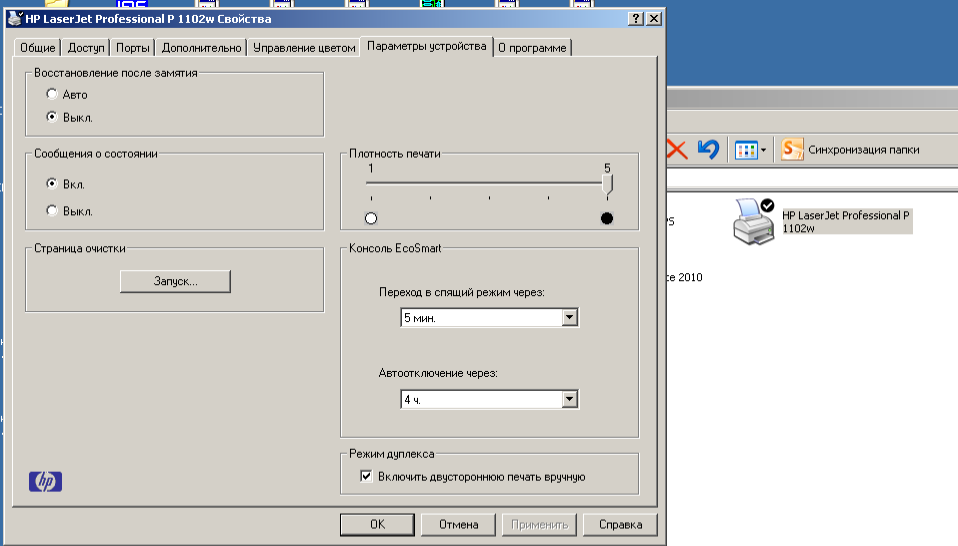This screenshot has width=958, height=546.
Task: Click the HP logo icon
Action: pos(45,481)
